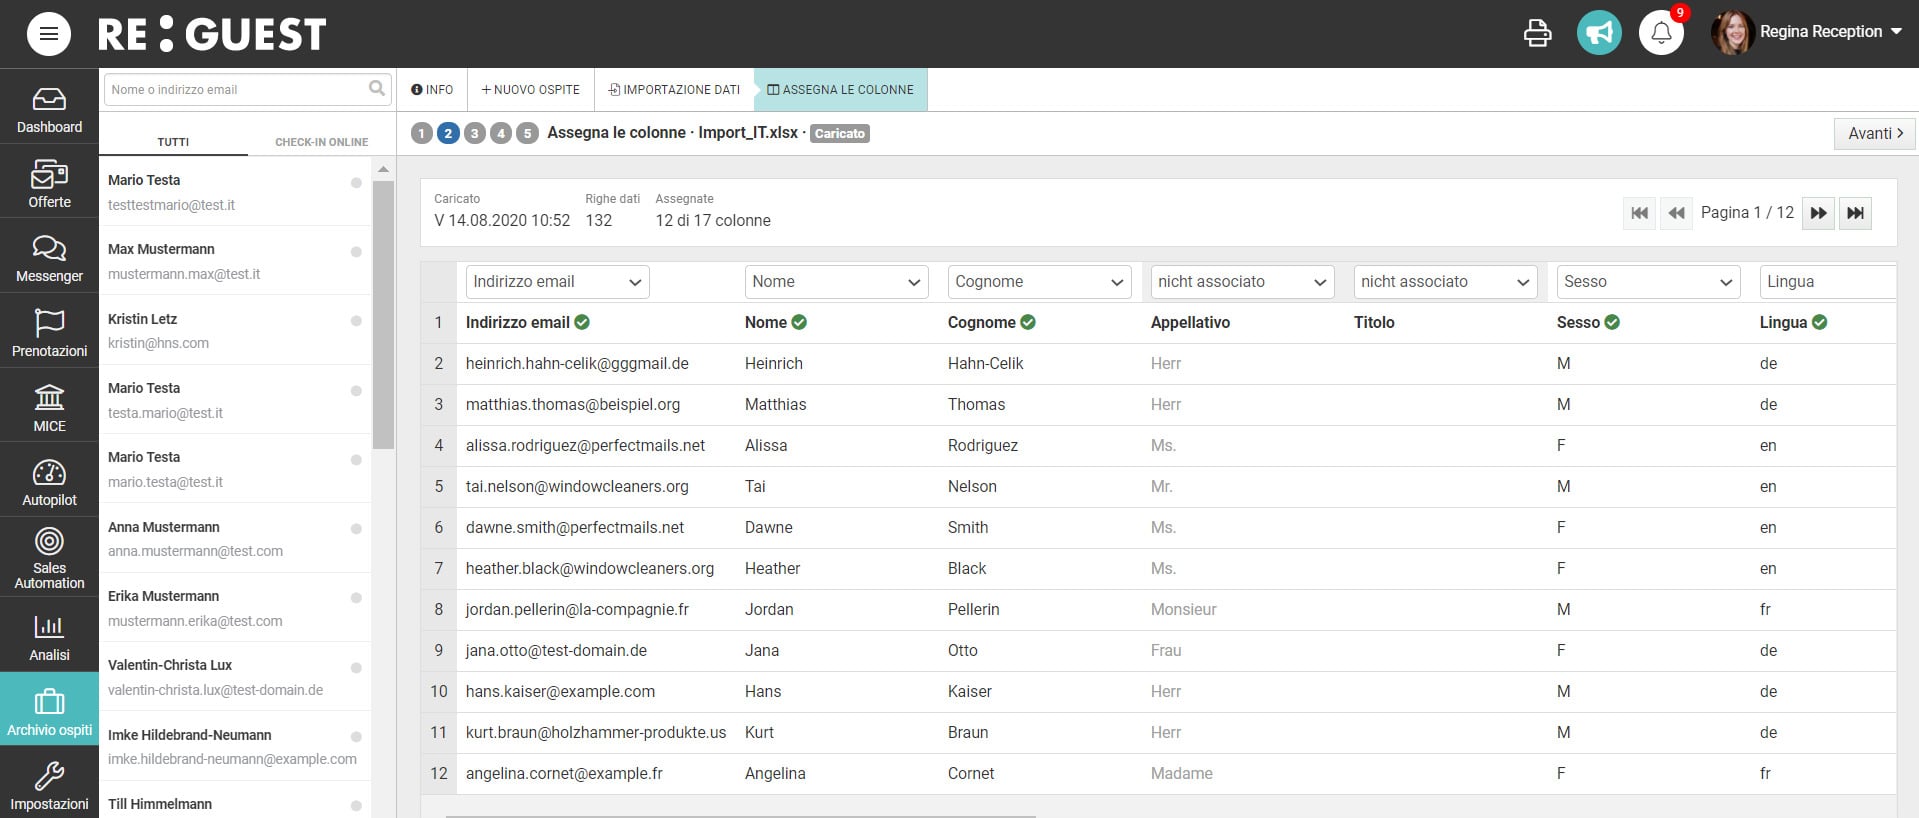
Task: Open nicht associato dropdown above Titolo
Action: [x=1445, y=282]
